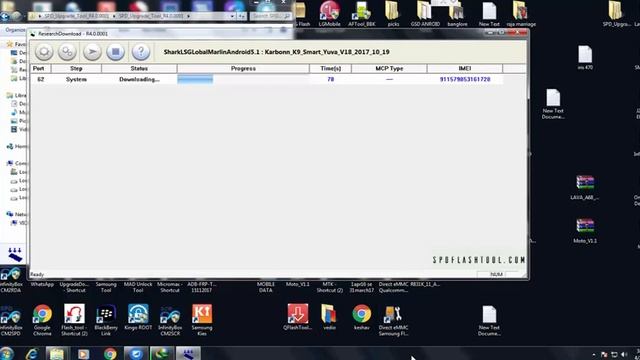Open Internet Explorer from the taskbar
Screen dimensions: 640x360
pos(32,353)
